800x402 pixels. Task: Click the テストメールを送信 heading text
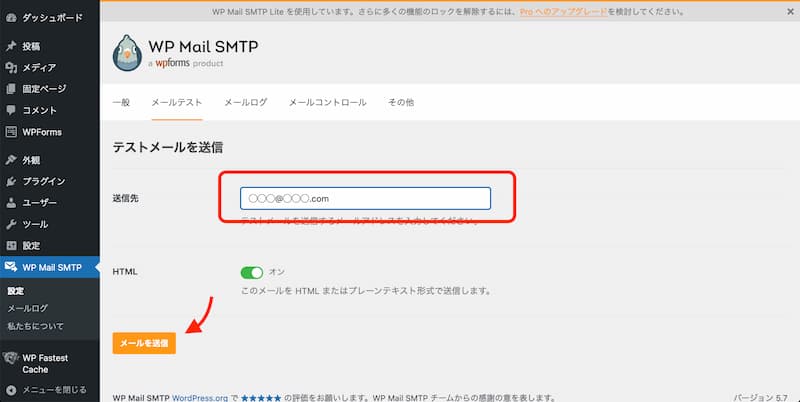168,147
